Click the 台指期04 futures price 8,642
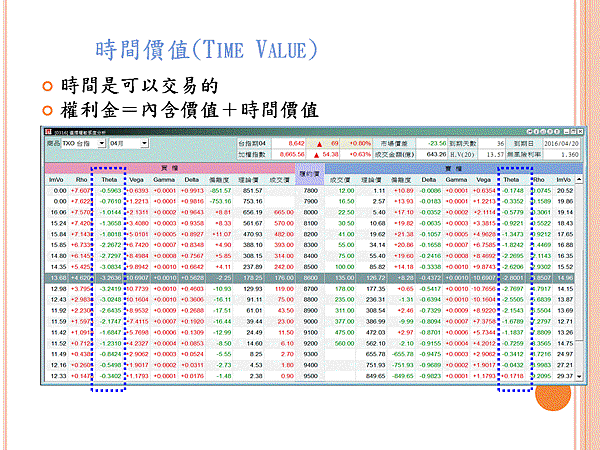 (x=296, y=143)
